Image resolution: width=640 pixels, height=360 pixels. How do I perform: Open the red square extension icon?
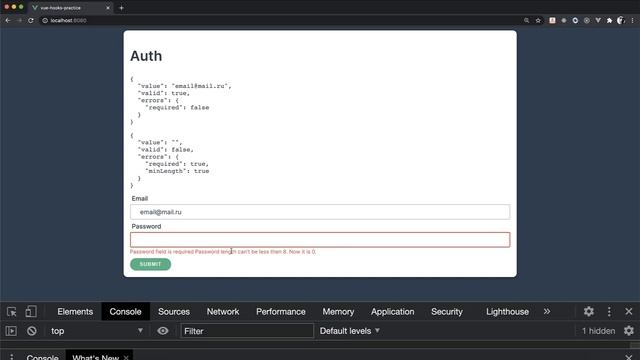coord(552,20)
